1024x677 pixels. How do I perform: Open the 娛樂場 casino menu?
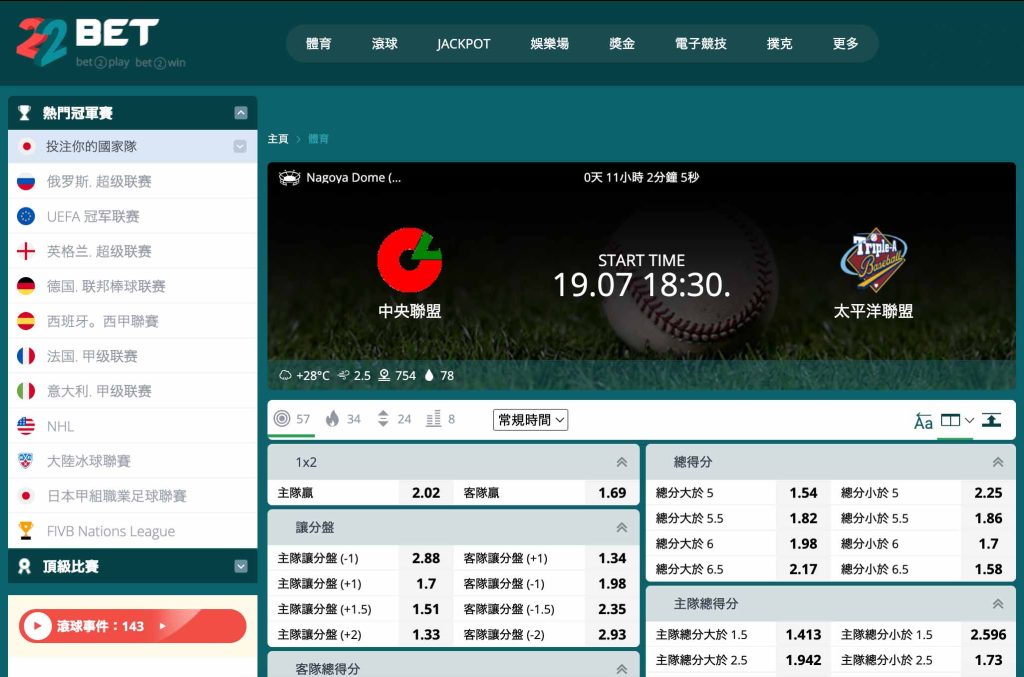point(549,44)
